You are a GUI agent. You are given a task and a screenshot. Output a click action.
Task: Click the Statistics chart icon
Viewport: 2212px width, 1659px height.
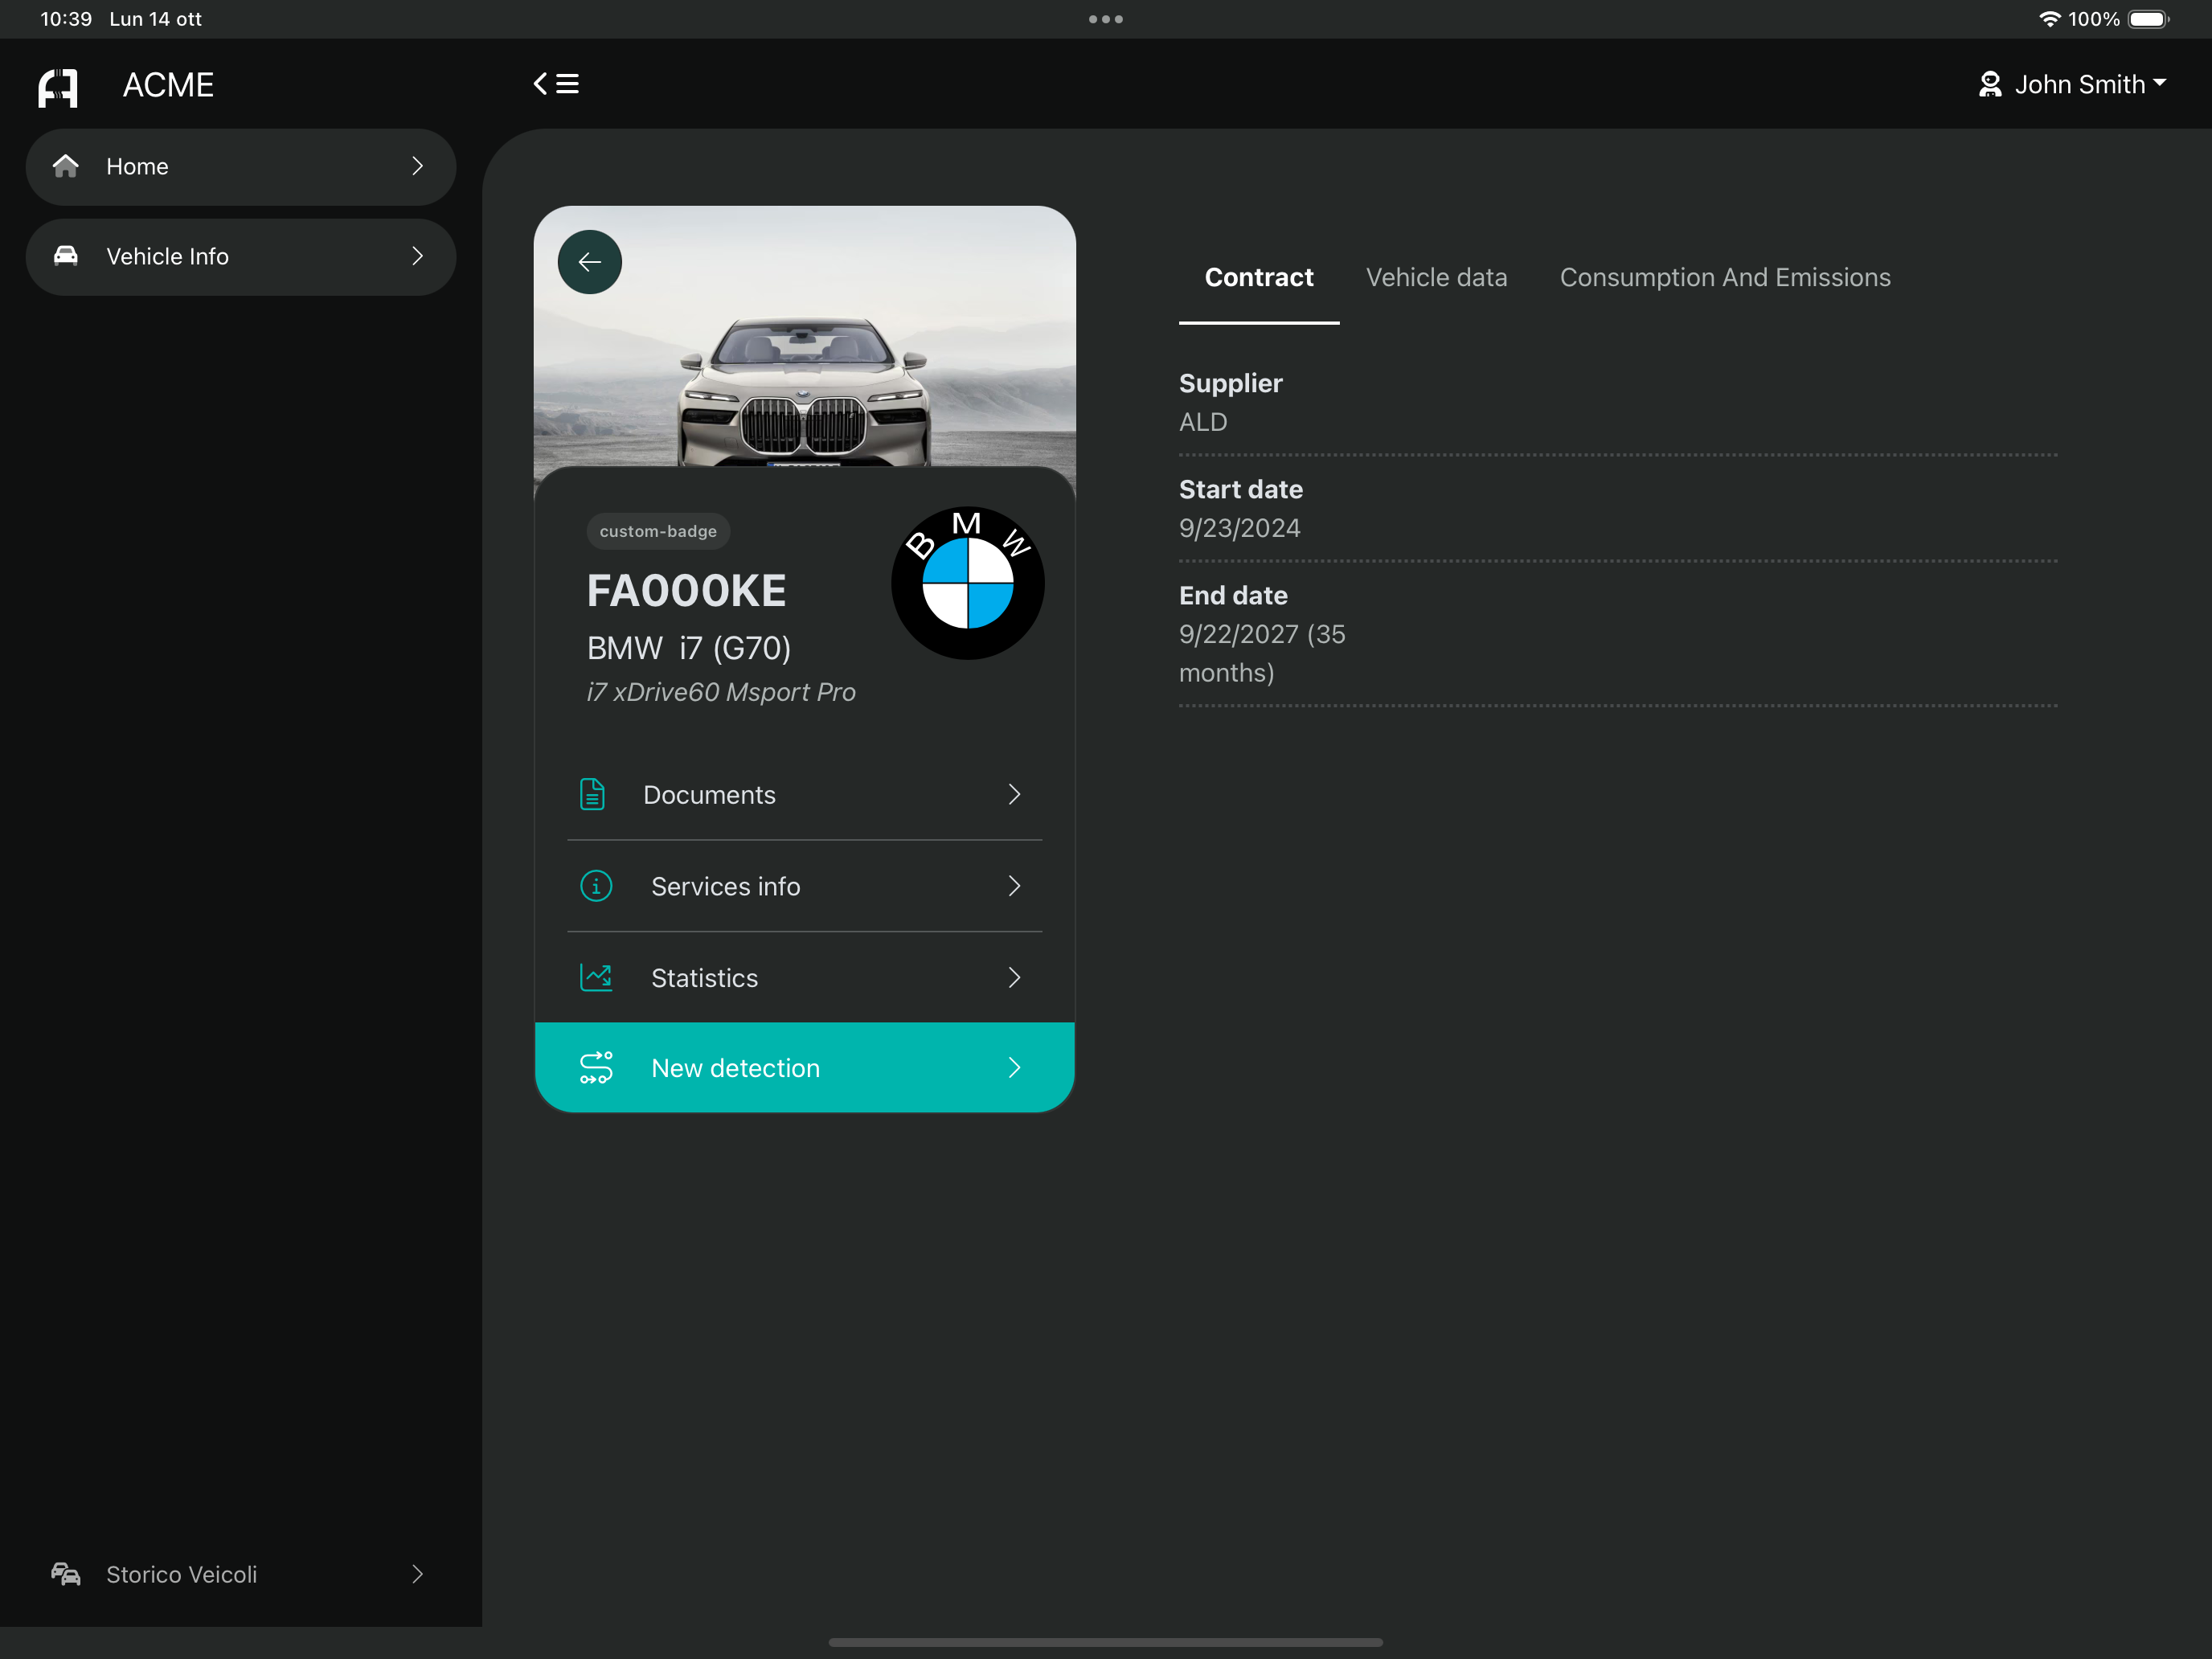596,977
